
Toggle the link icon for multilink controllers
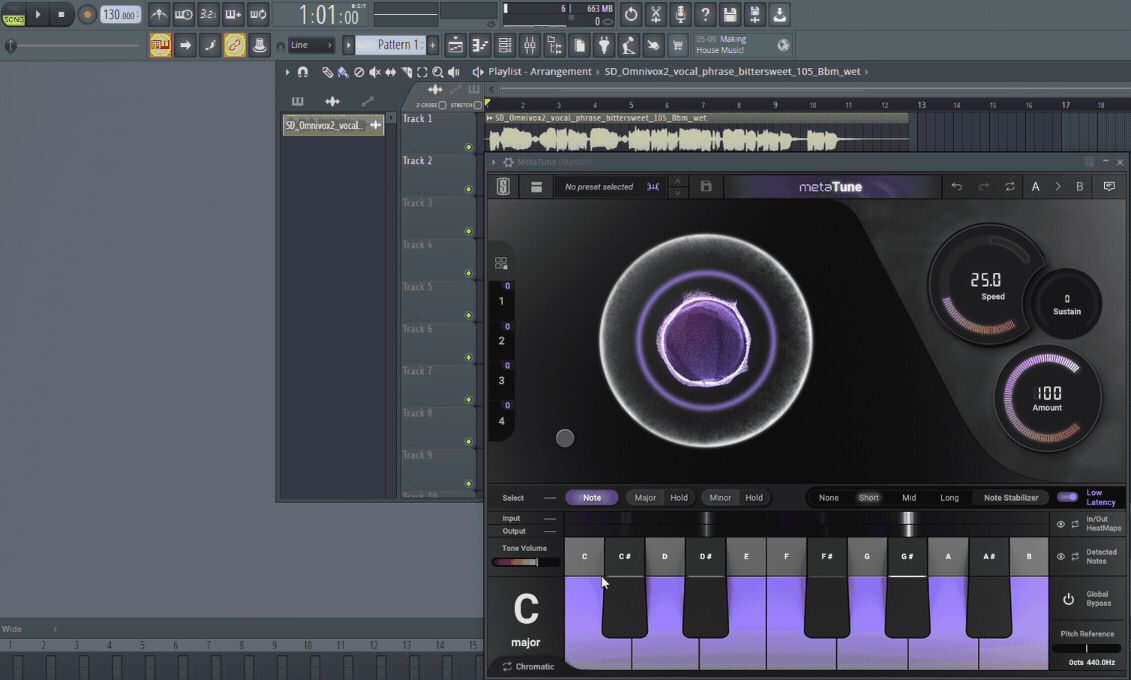click(x=234, y=45)
